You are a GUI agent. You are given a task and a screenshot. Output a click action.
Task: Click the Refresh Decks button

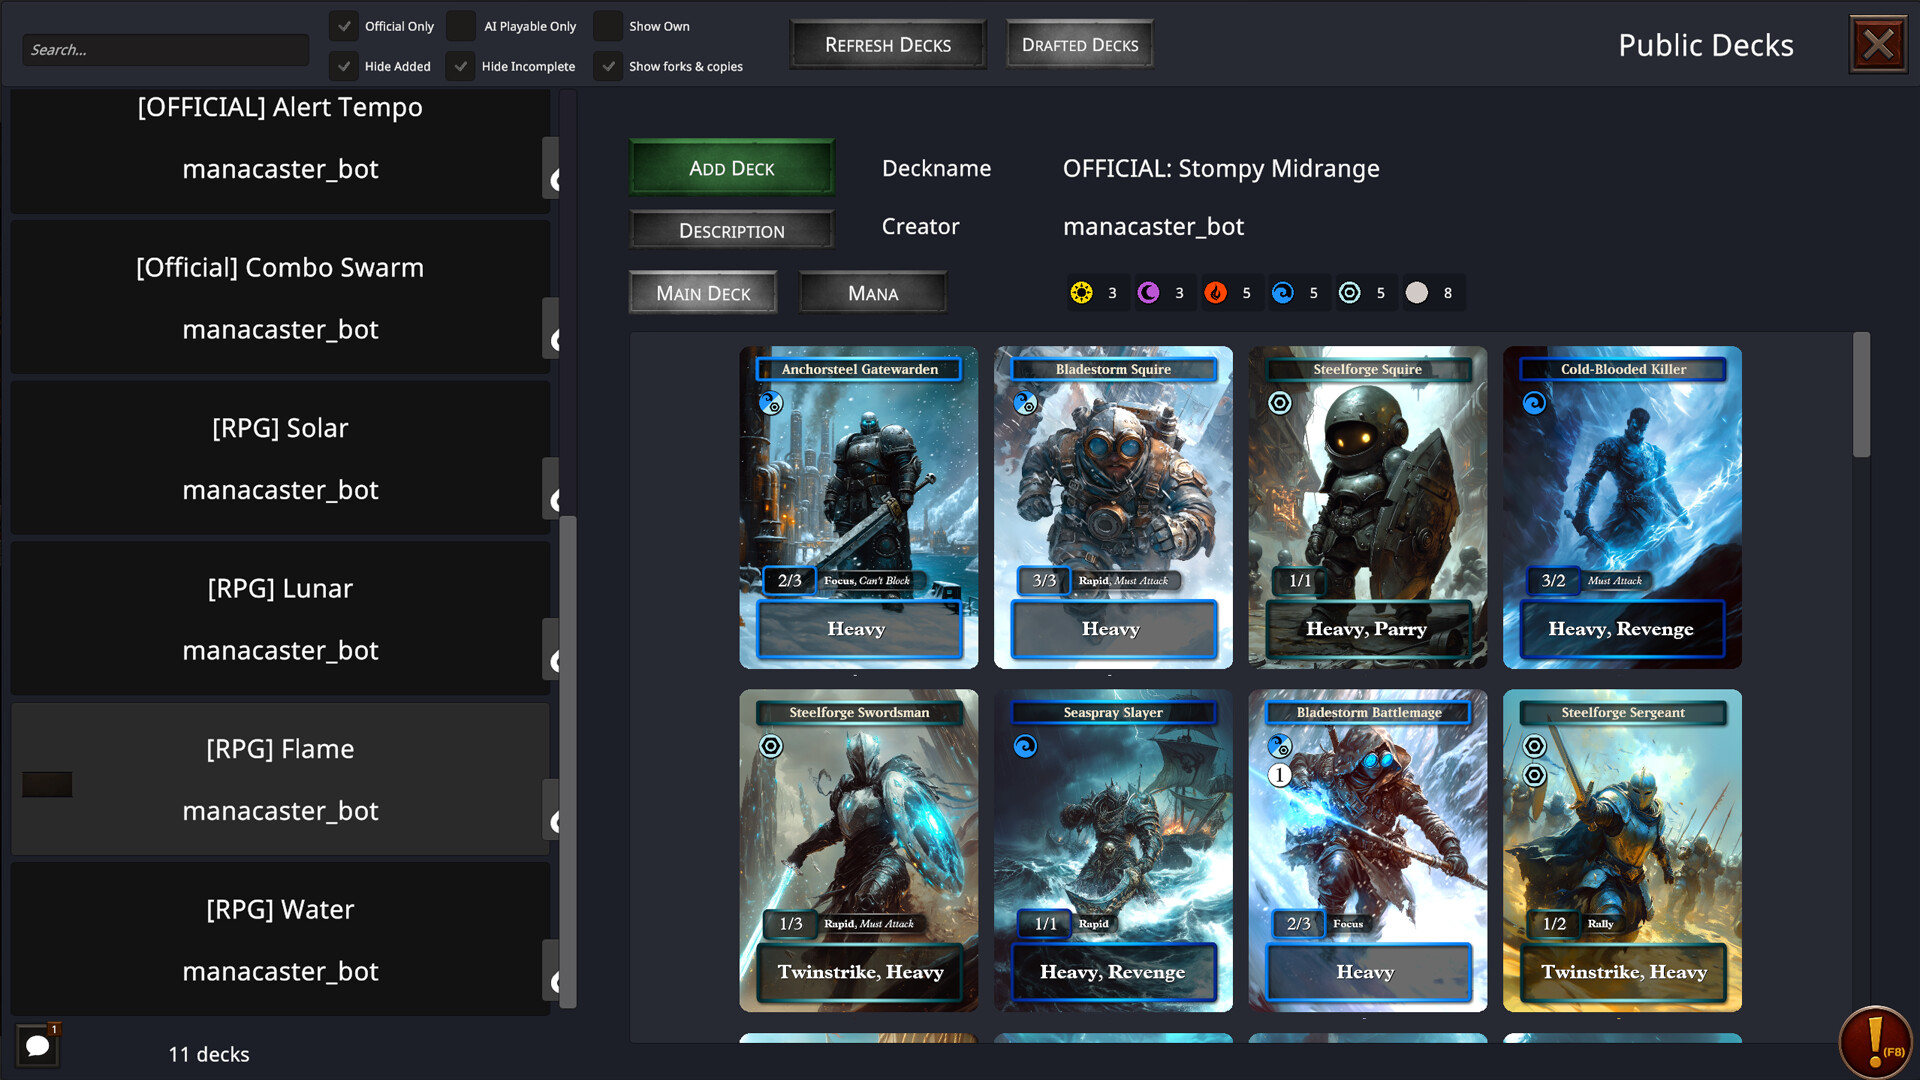coord(886,44)
